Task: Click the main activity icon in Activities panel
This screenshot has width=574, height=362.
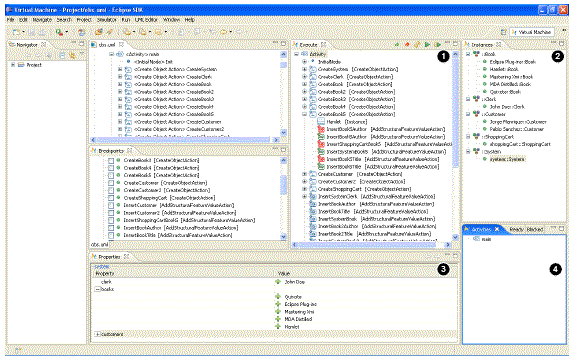Action: pyautogui.click(x=476, y=239)
